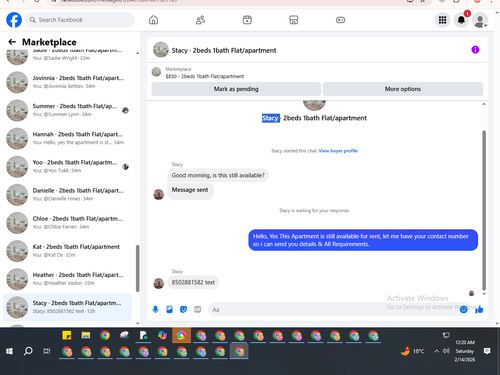Screen dimensions: 500x375
Task: Open Windows action center notifications icon
Action: coord(487,351)
